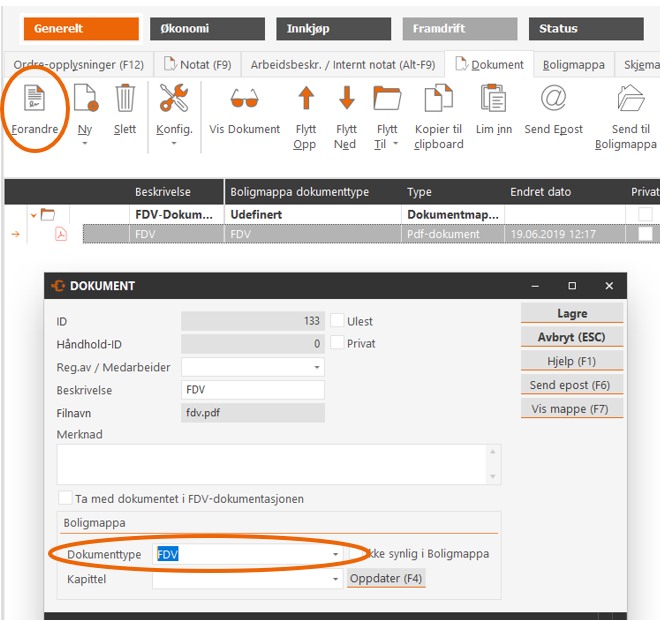Expand the Kapittel dropdown

pos(335,578)
